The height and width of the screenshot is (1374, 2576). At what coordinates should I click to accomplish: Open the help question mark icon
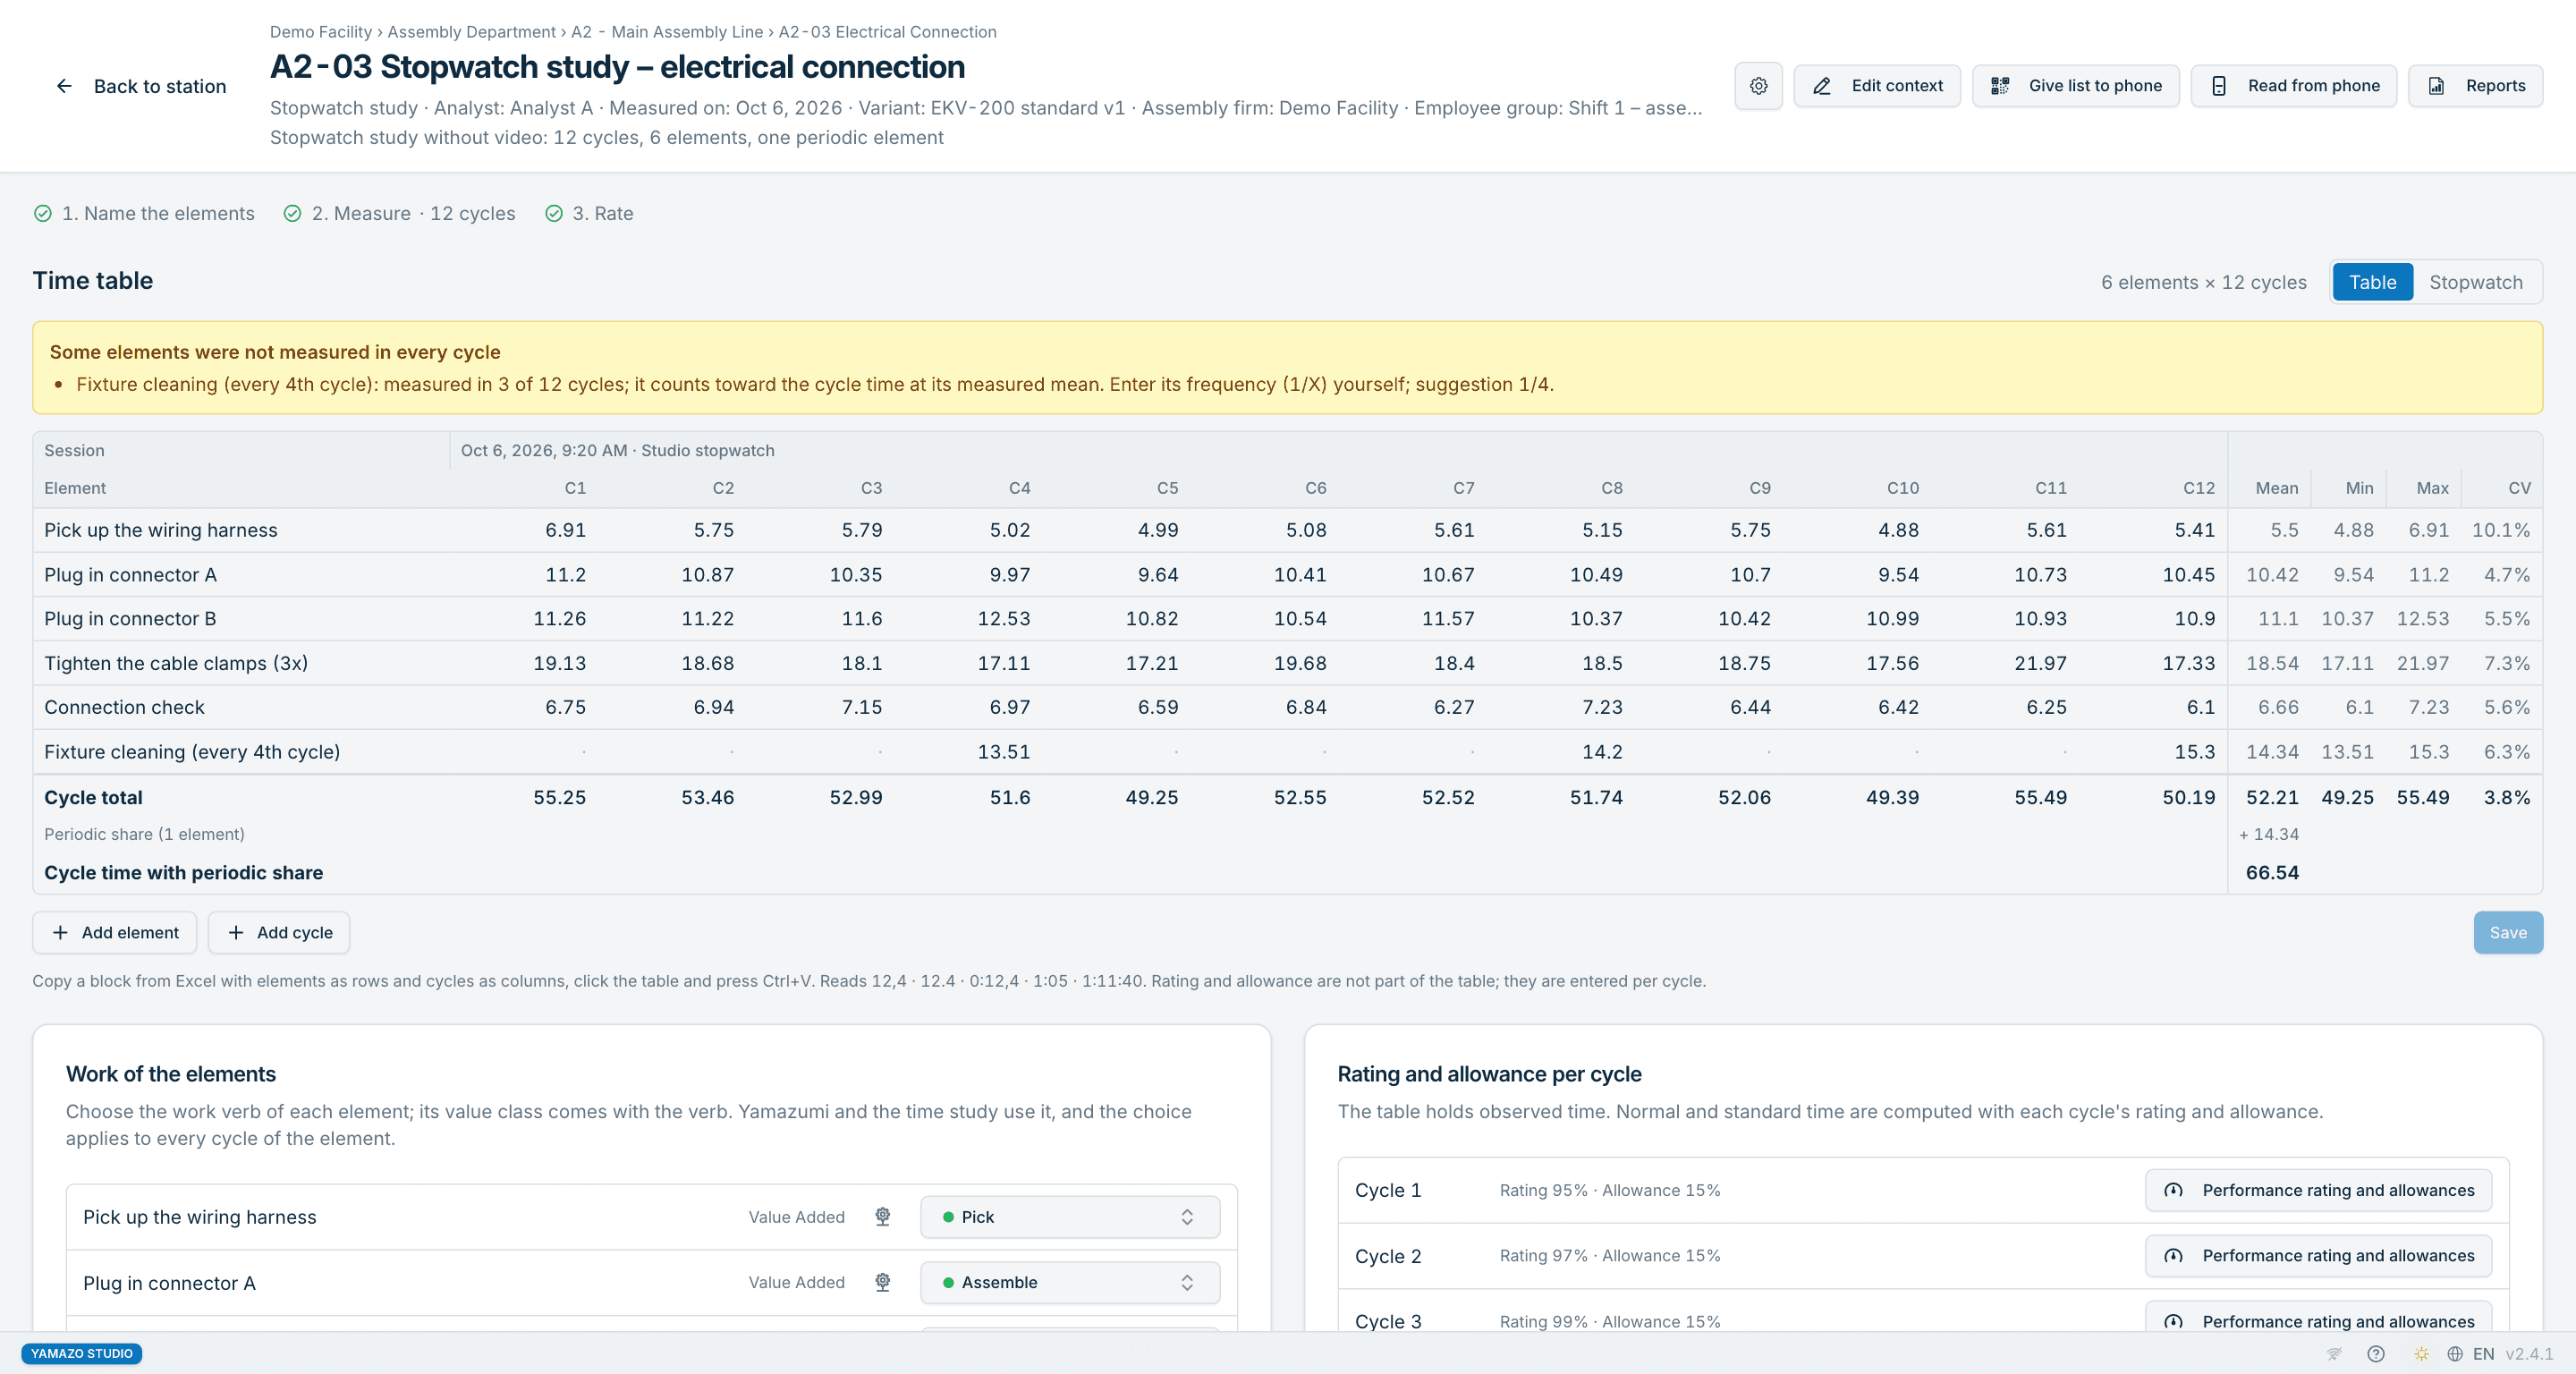tap(2376, 1353)
